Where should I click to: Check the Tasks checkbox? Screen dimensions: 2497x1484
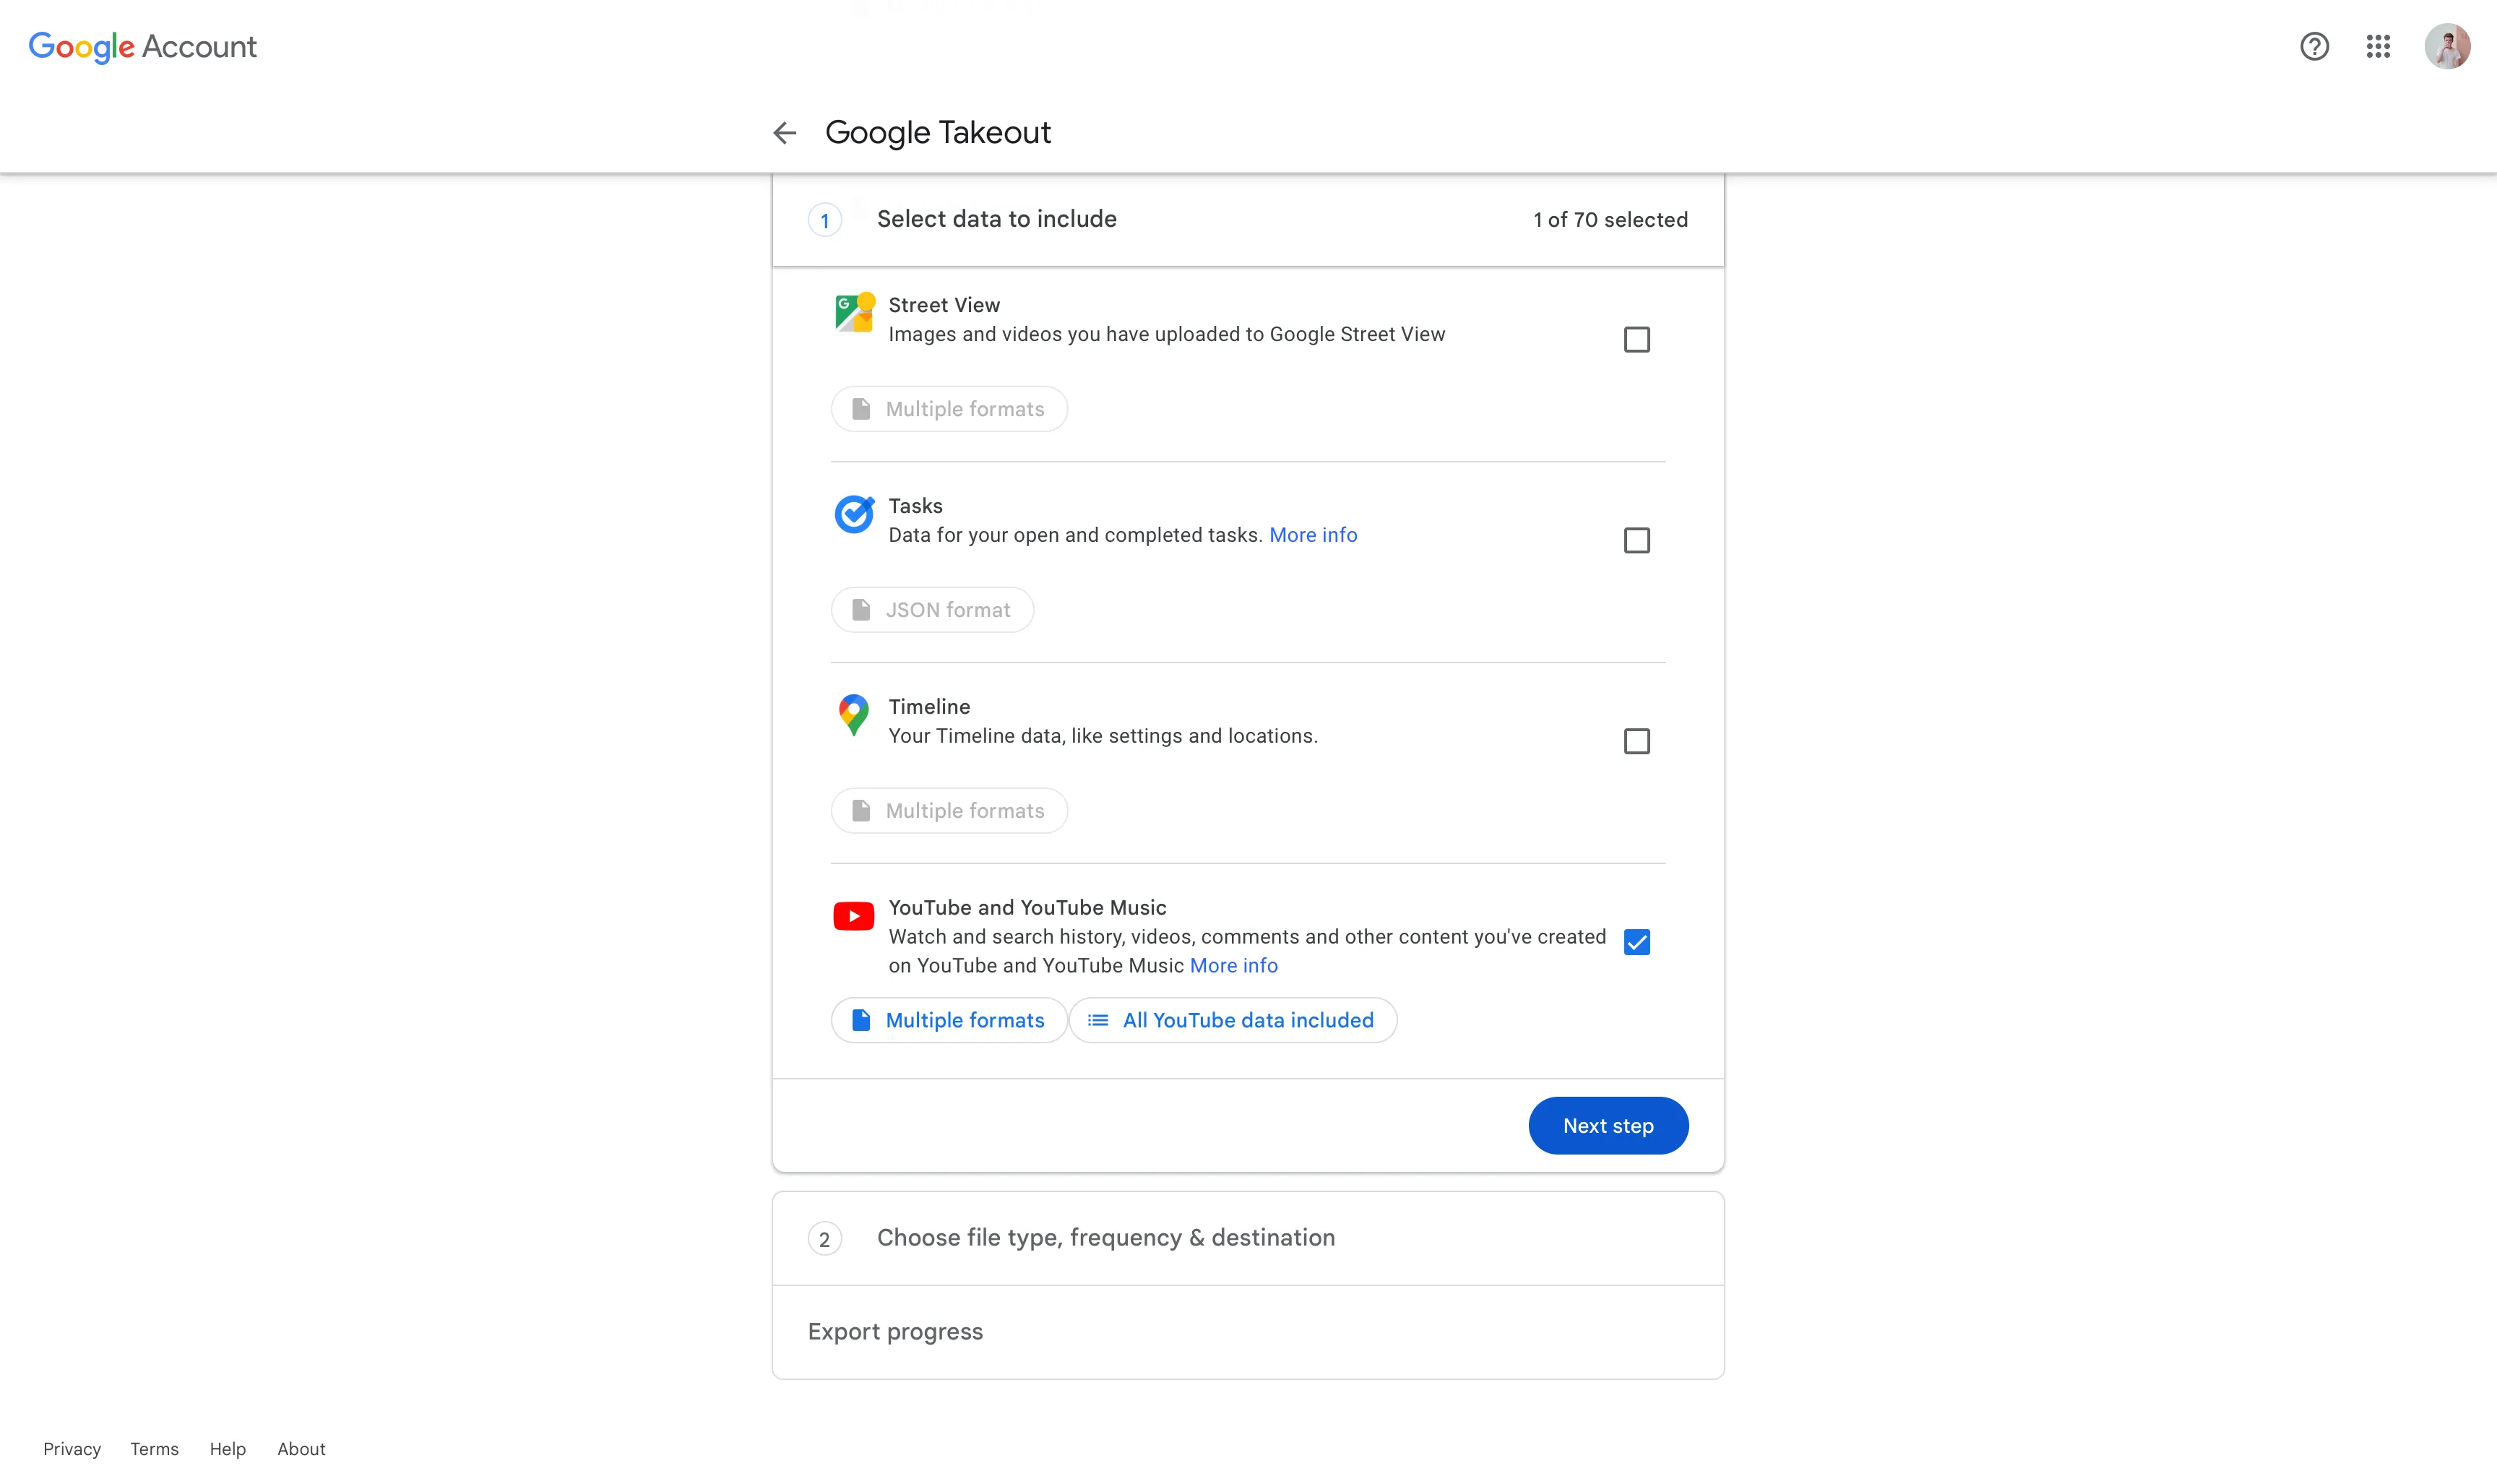[1637, 541]
